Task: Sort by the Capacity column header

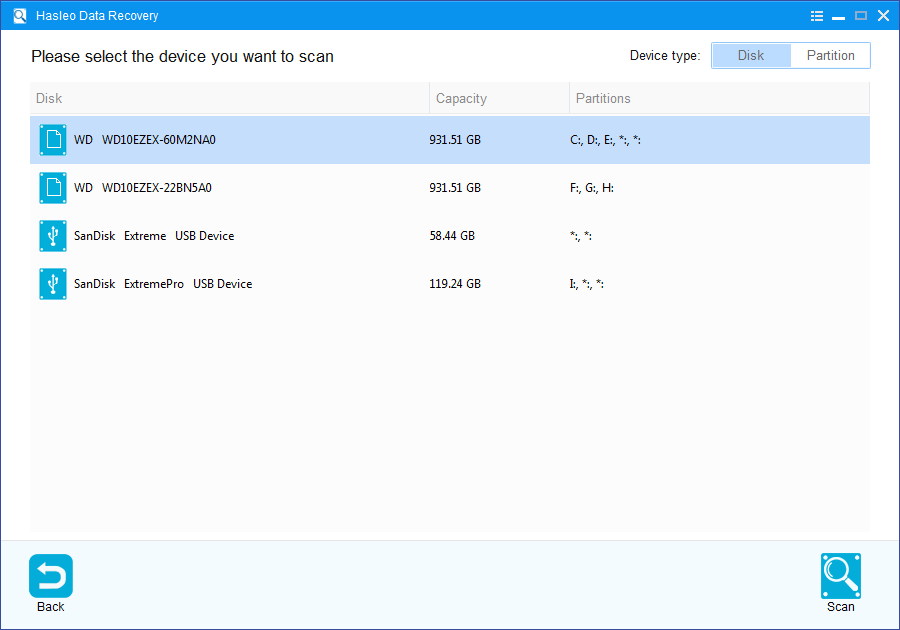Action: coord(499,98)
